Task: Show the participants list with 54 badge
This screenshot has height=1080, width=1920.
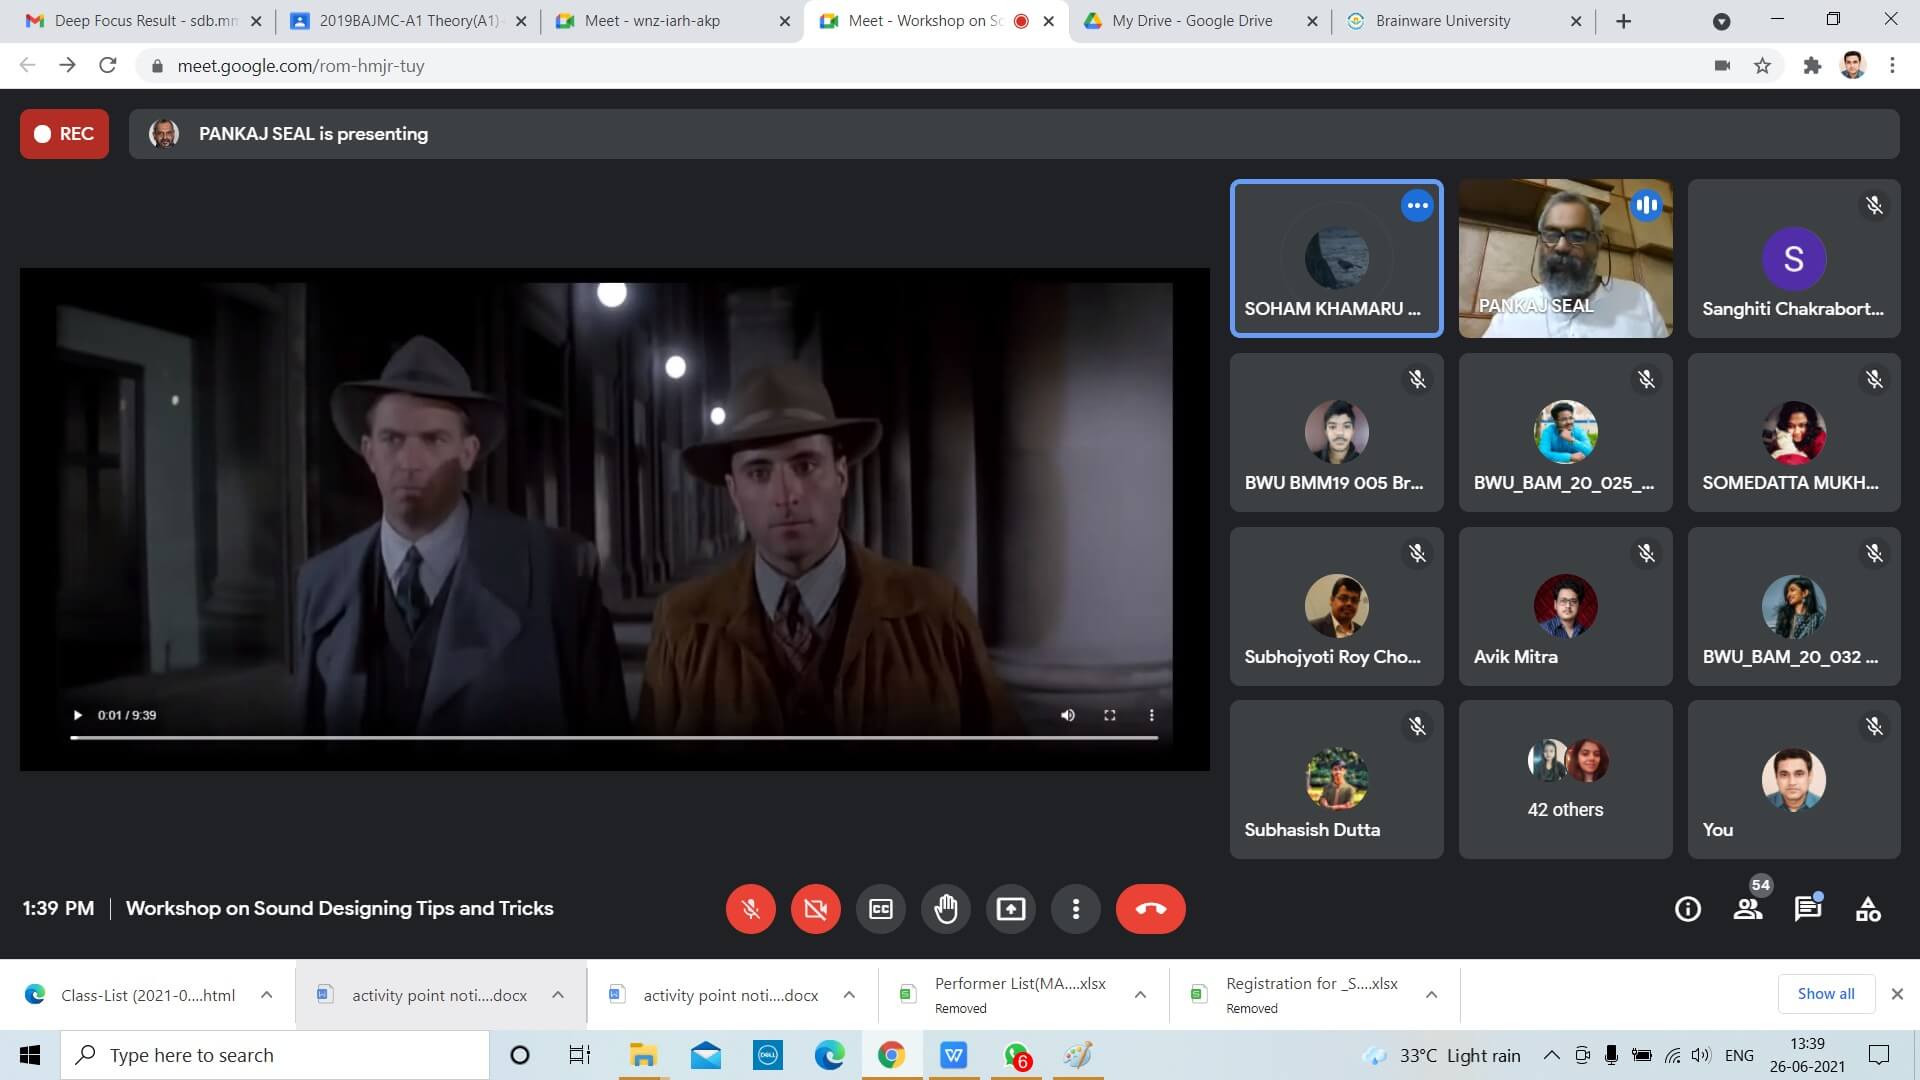Action: tap(1748, 909)
